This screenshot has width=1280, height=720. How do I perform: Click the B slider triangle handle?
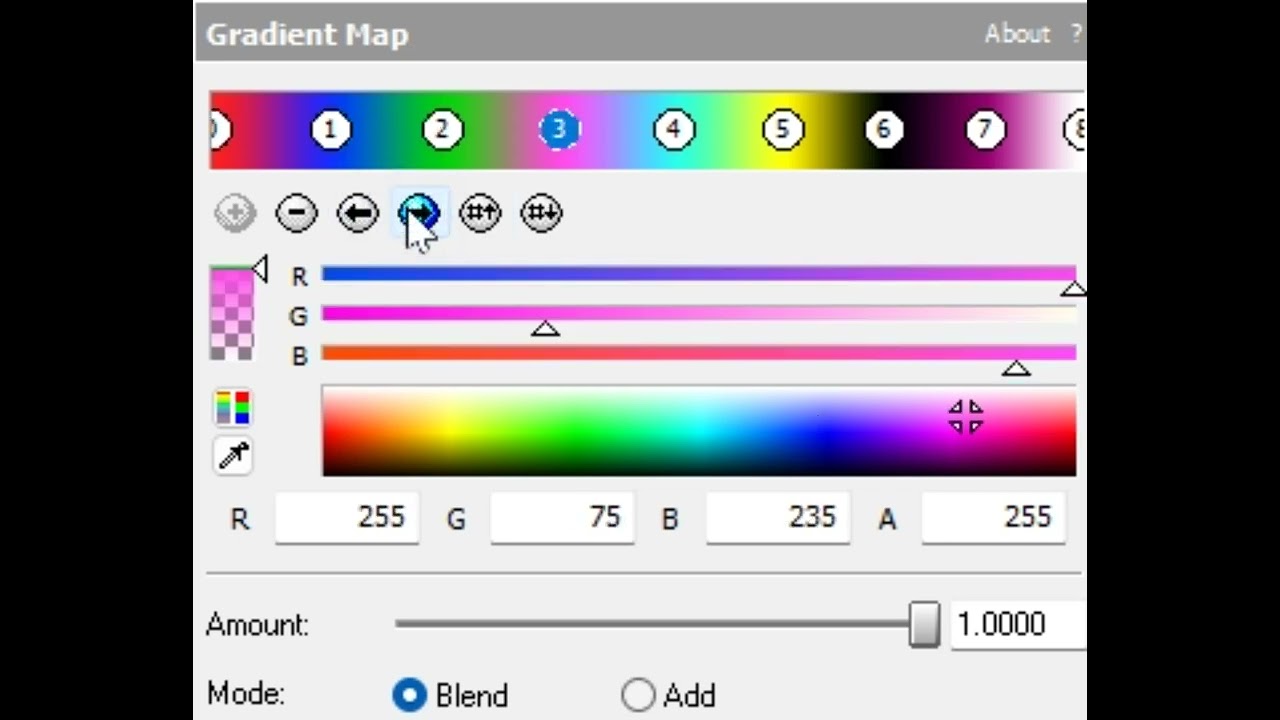coord(1016,368)
